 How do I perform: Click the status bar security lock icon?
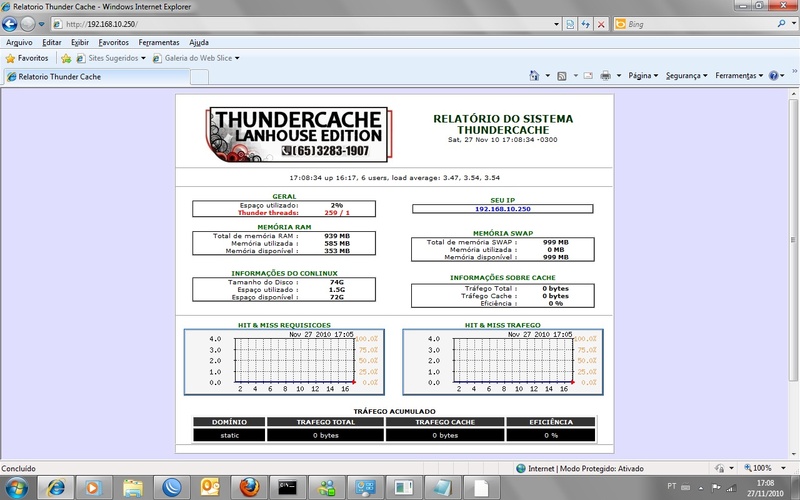tap(719, 468)
